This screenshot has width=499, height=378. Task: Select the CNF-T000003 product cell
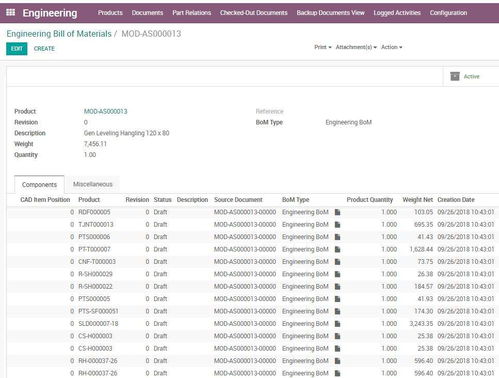[97, 262]
